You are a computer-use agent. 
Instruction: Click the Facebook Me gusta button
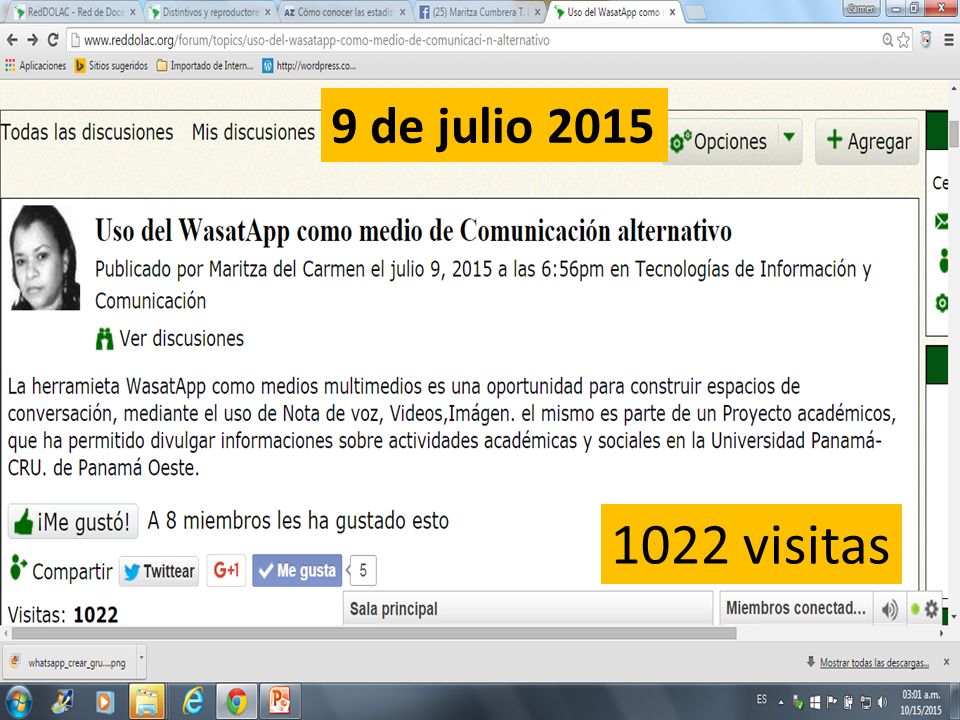[x=297, y=571]
